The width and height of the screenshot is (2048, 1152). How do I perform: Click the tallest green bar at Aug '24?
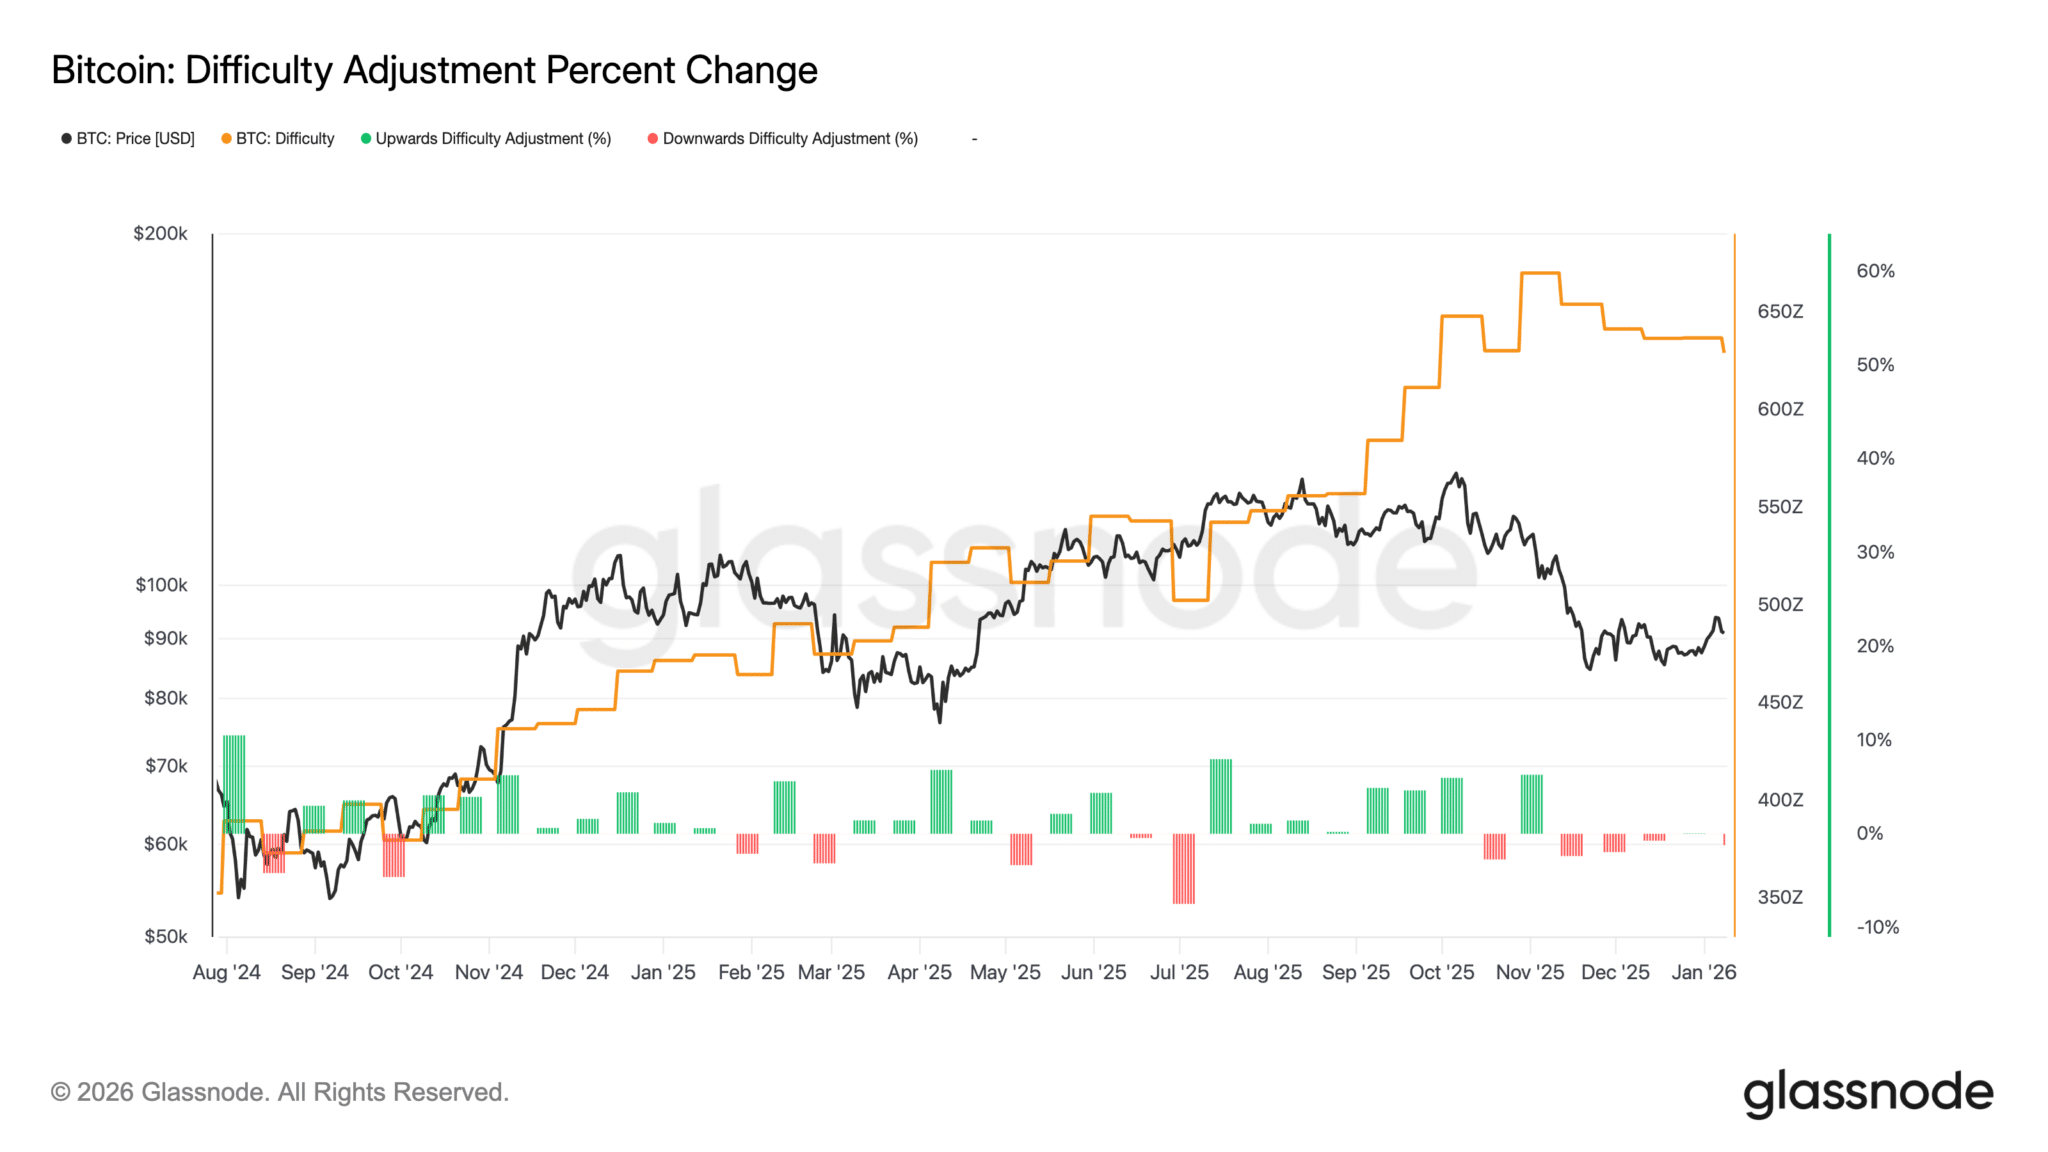click(234, 784)
